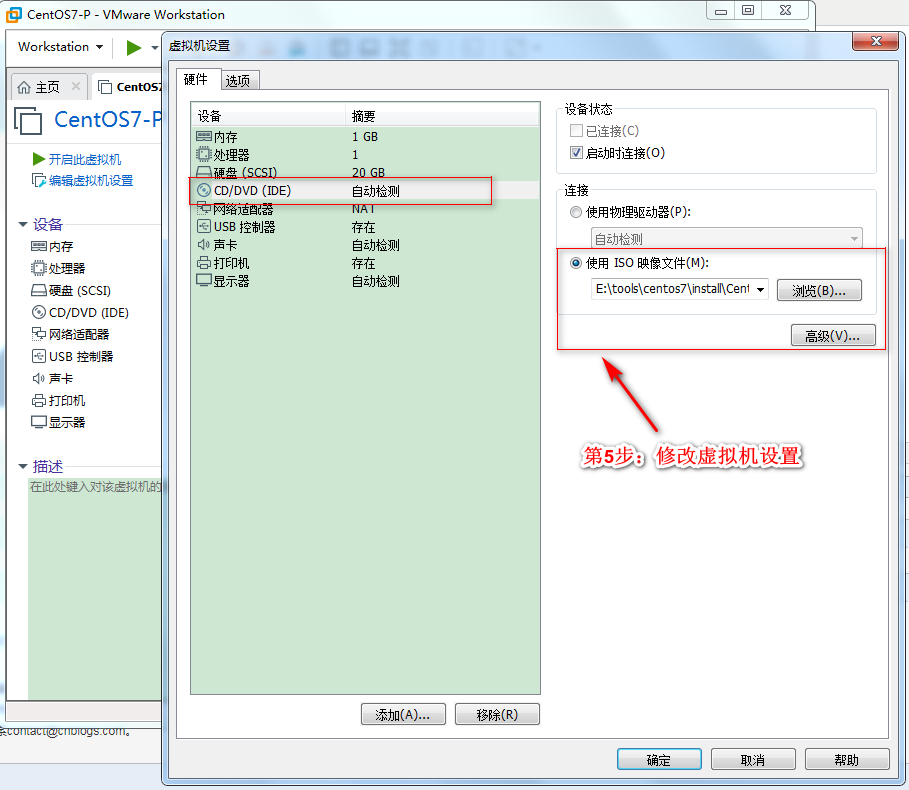
Task: Select the 打印机 row in dialog
Action: coord(365,263)
